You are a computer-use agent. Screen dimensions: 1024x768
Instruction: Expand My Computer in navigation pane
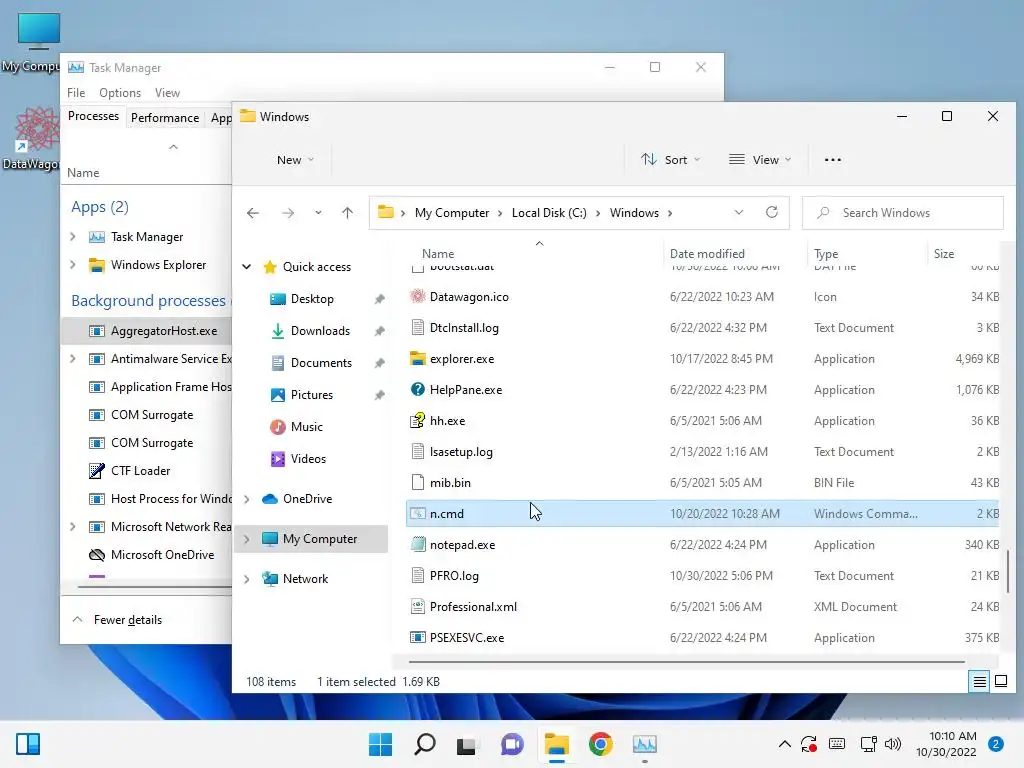click(x=247, y=539)
